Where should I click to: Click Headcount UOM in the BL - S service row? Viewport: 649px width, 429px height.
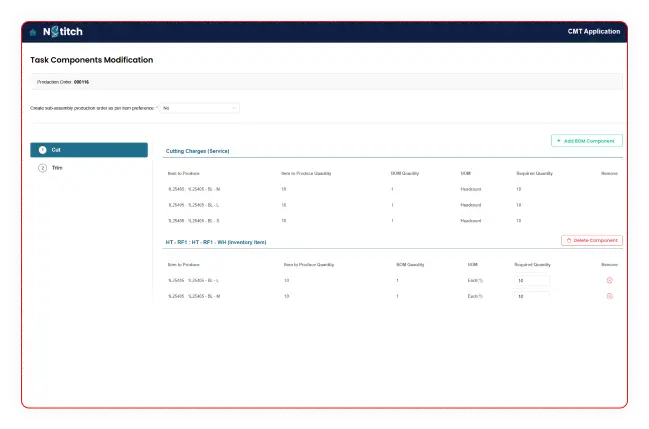tap(471, 221)
